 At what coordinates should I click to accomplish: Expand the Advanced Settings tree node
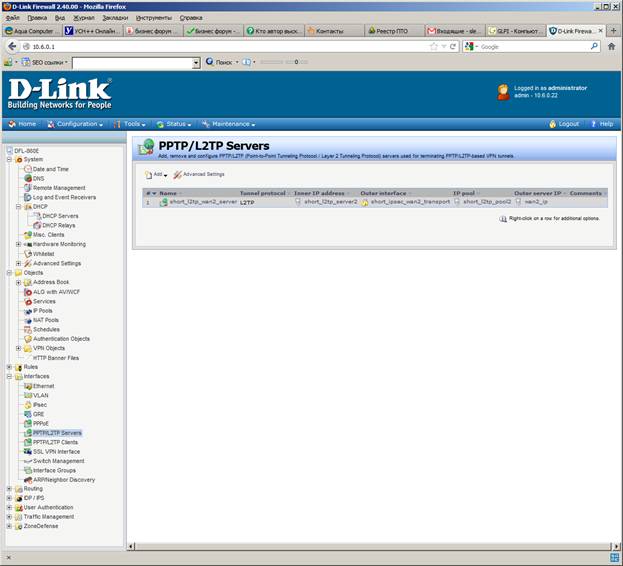point(19,263)
